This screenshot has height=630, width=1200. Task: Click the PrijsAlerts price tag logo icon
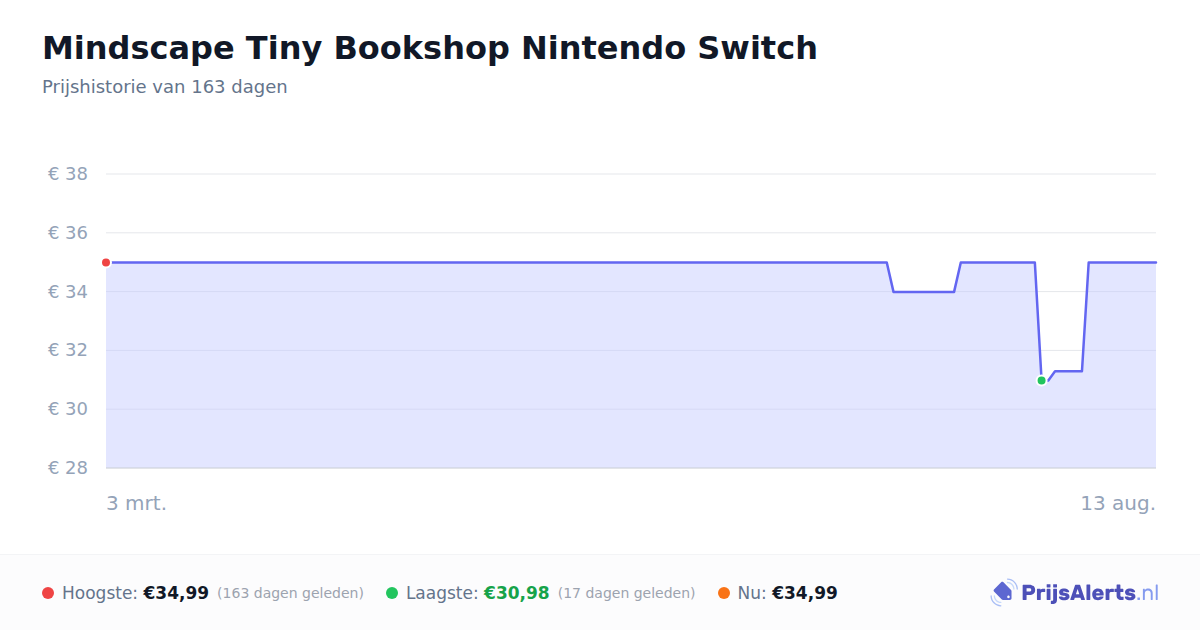tap(1003, 593)
